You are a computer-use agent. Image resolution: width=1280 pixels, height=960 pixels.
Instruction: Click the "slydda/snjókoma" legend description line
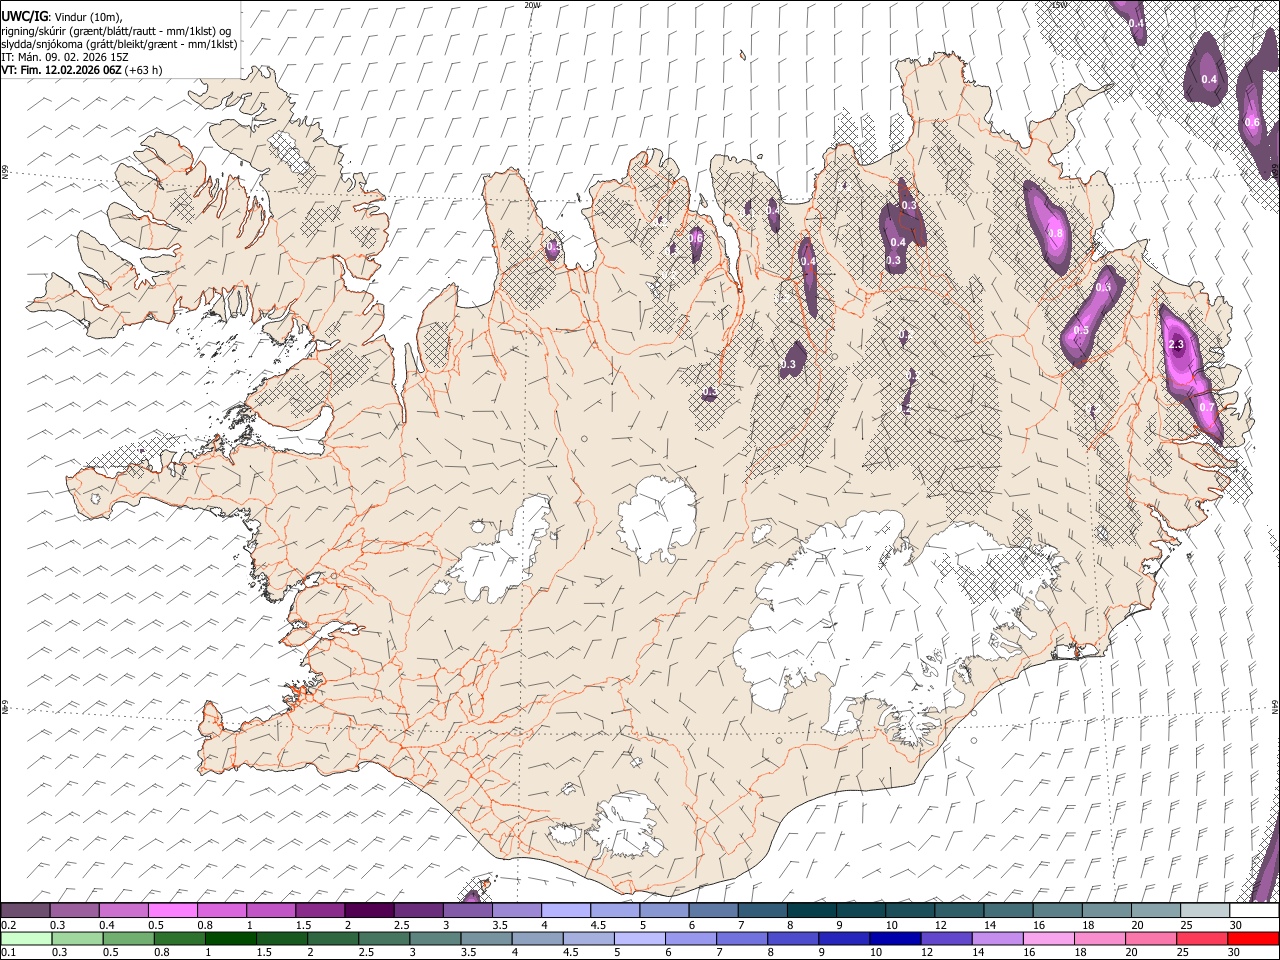119,44
